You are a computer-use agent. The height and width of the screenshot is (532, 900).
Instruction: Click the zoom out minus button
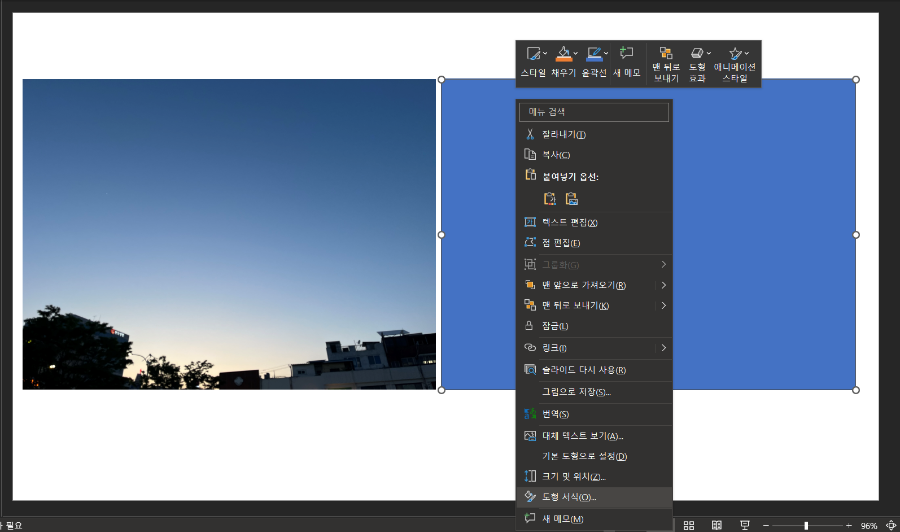click(766, 526)
